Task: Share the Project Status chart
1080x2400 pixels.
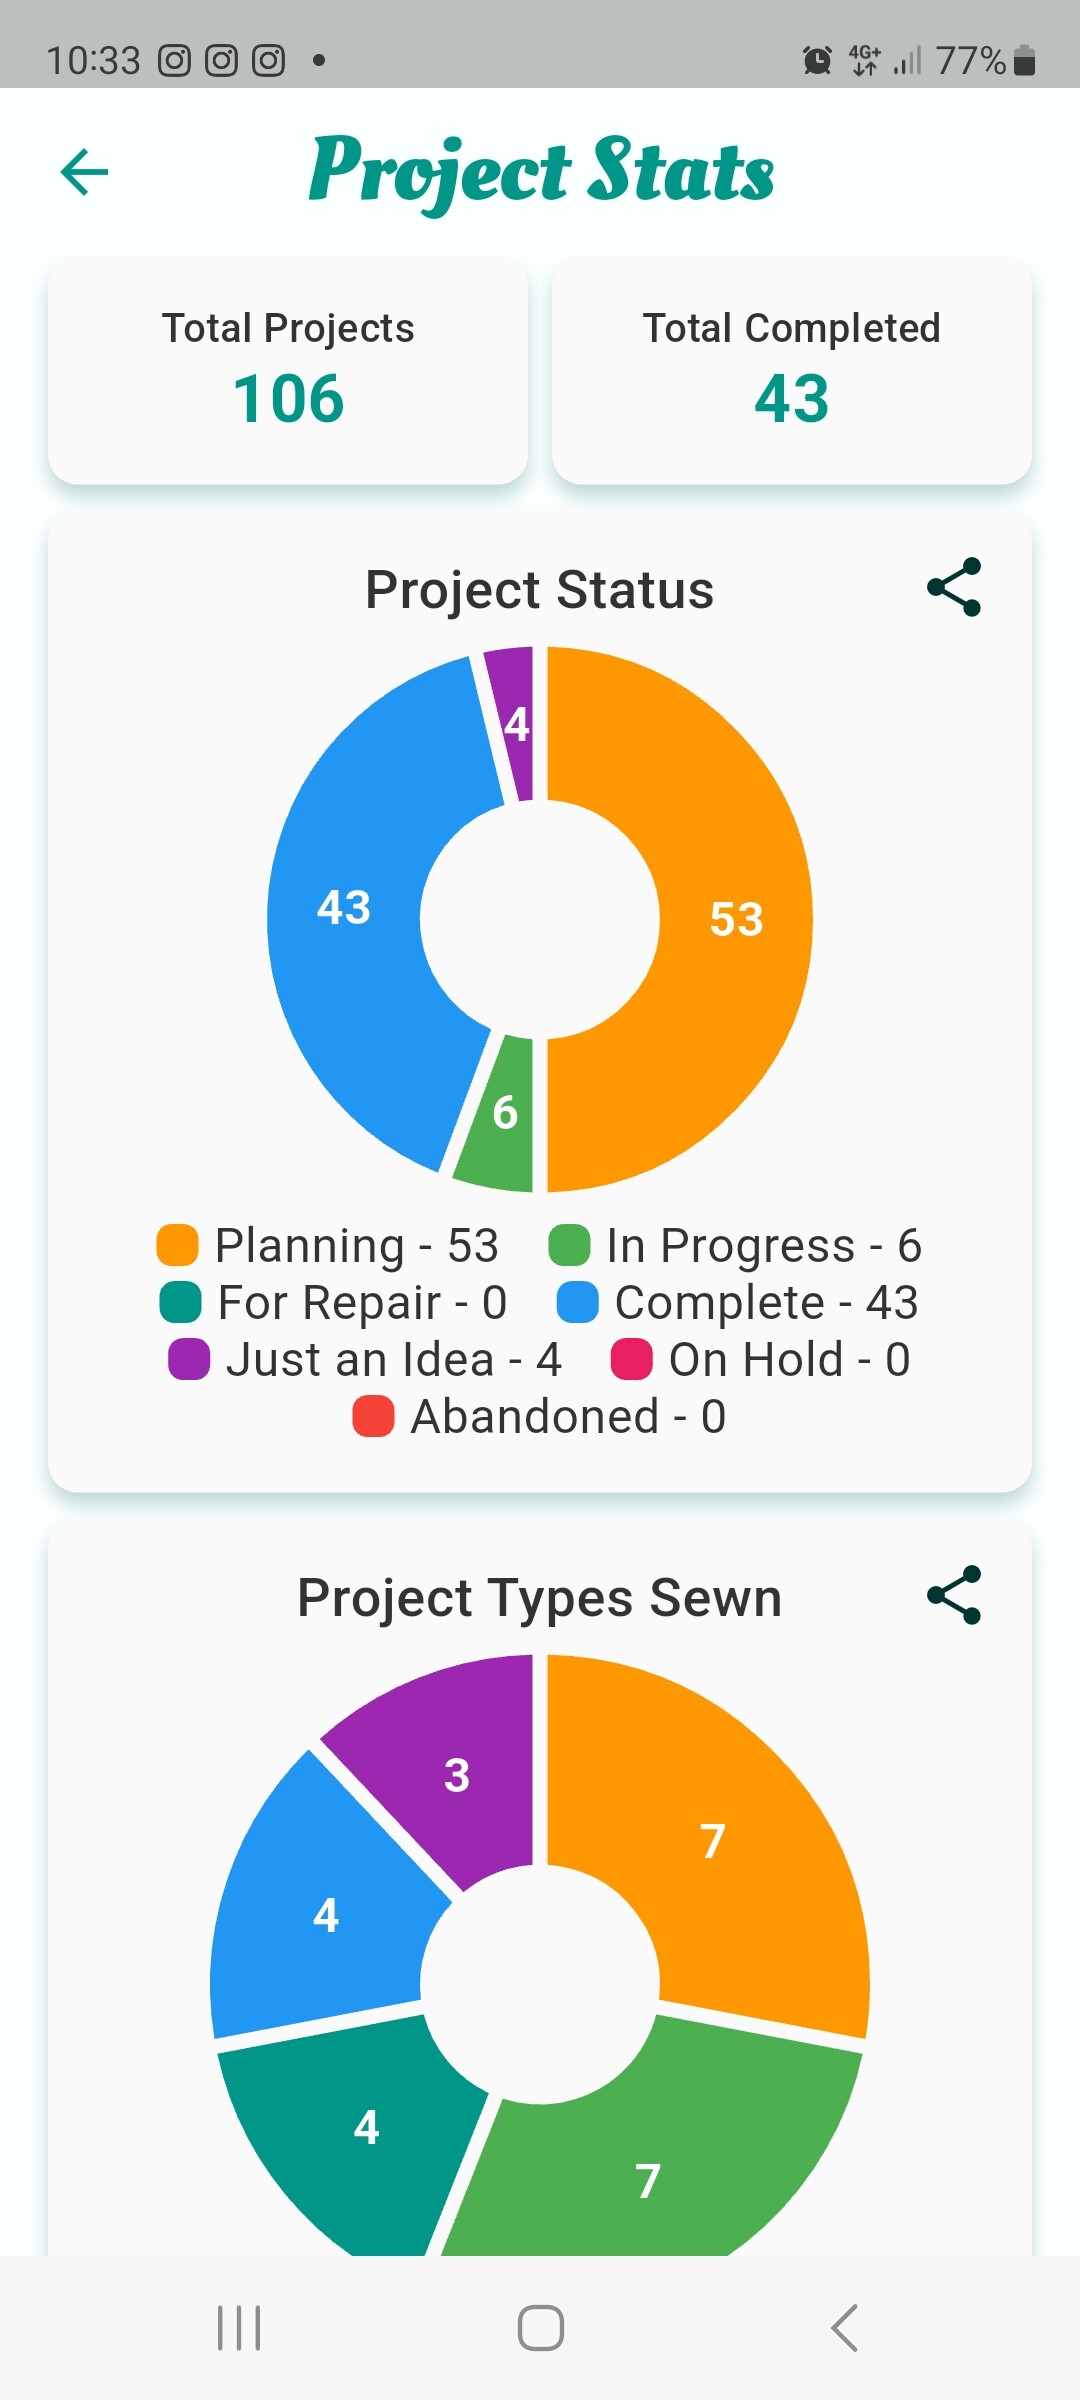Action: [954, 588]
